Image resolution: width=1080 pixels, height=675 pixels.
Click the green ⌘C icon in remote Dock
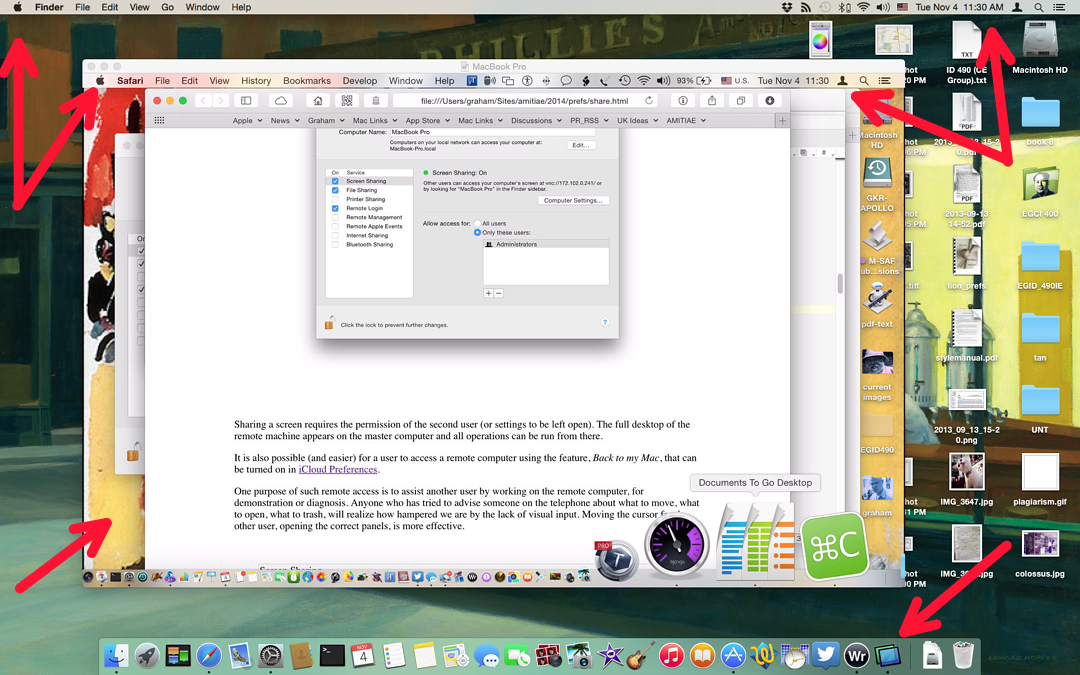[834, 546]
